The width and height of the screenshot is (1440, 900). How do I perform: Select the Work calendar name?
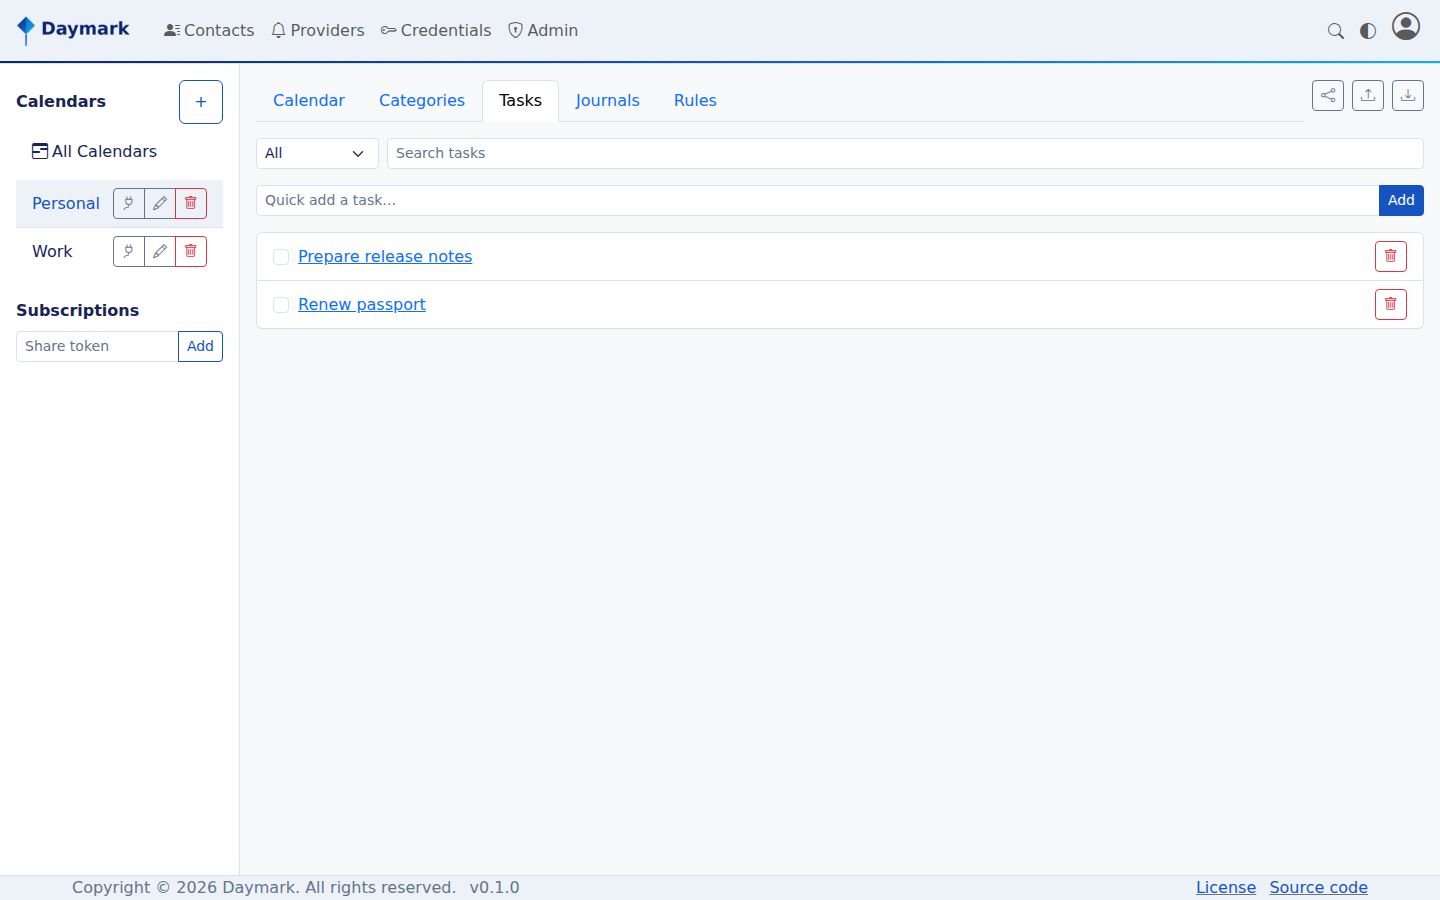click(52, 251)
